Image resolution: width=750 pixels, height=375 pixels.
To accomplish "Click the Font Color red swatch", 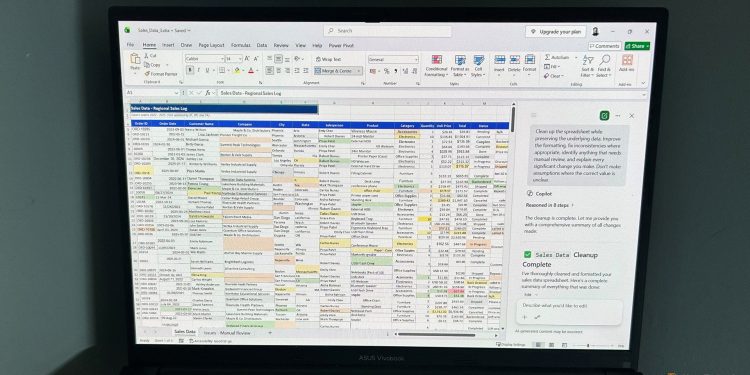I will [x=251, y=70].
